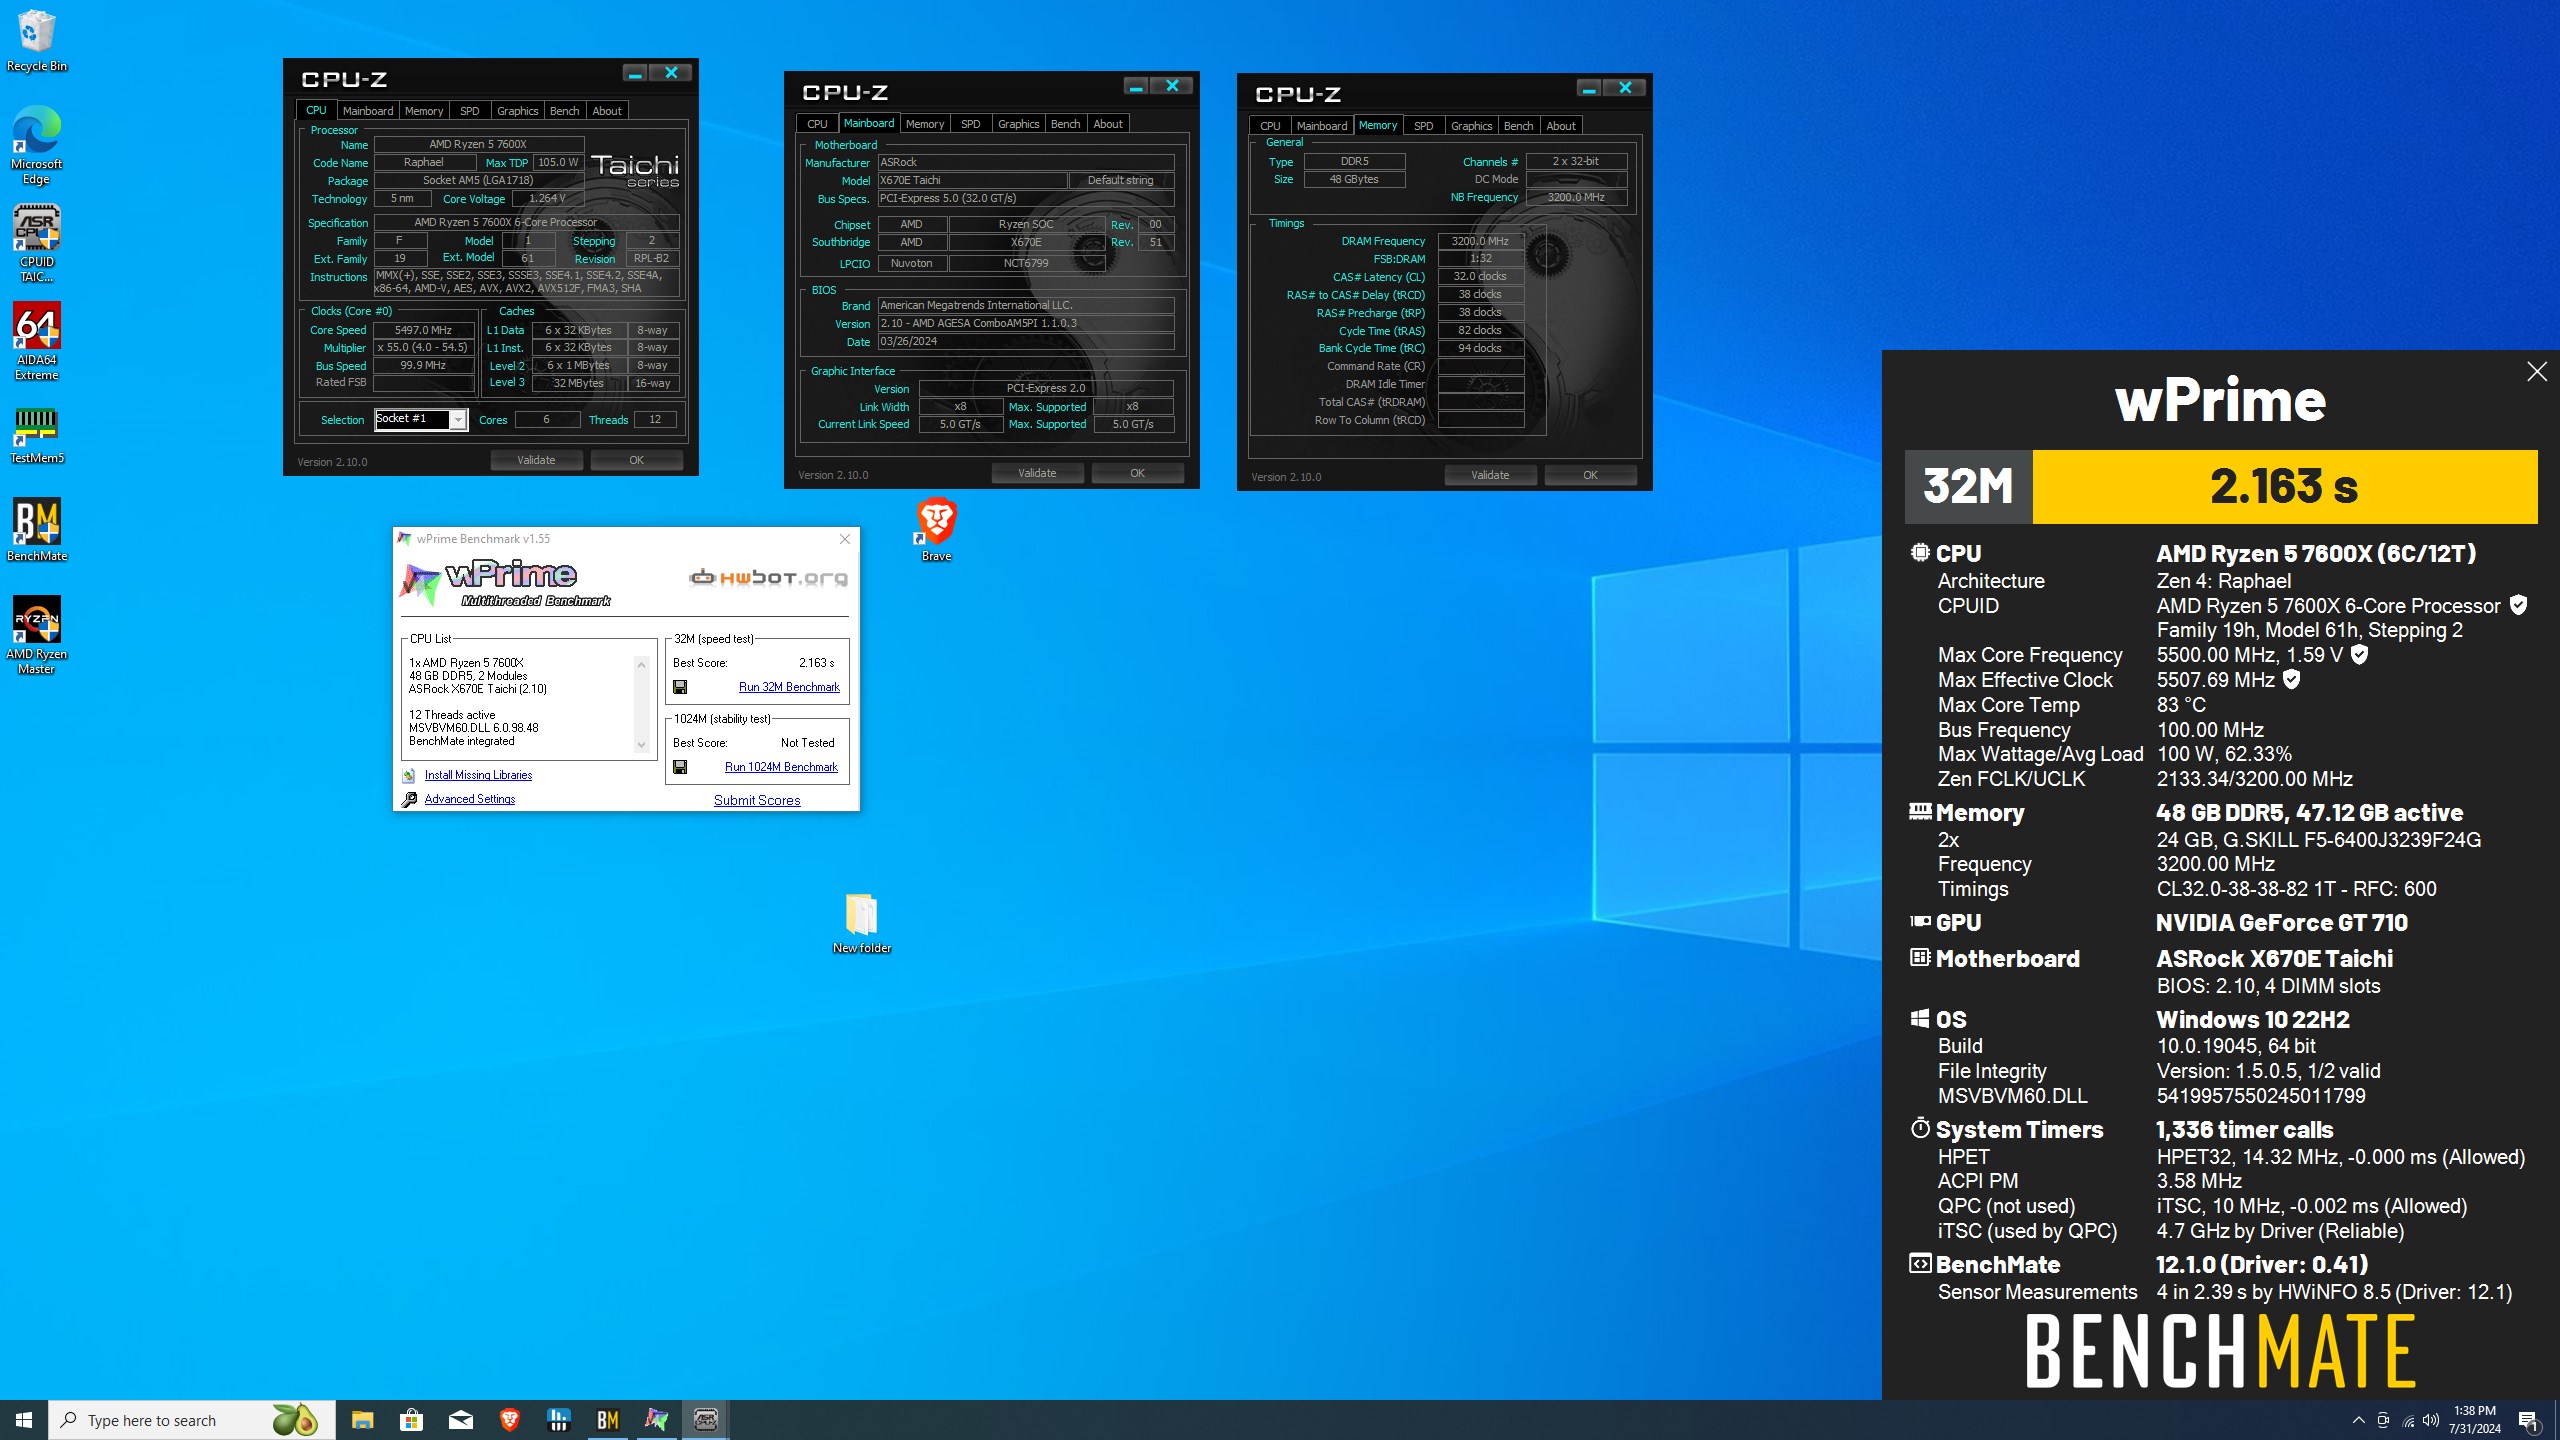This screenshot has height=1440, width=2560.
Task: Launch BenchMate from the desktop icon
Action: [x=36, y=530]
